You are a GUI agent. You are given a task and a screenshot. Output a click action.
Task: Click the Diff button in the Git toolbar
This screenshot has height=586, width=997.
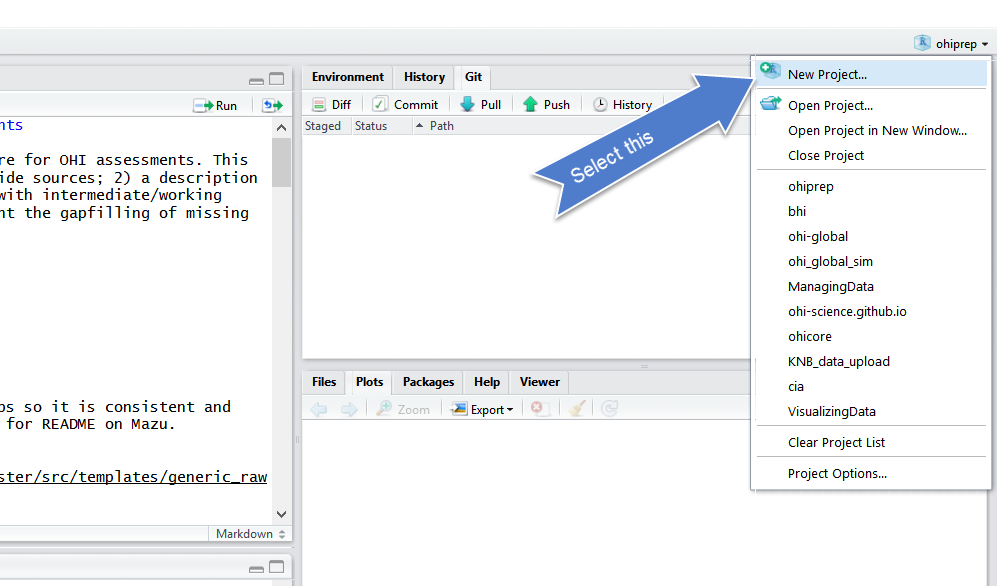(332, 105)
